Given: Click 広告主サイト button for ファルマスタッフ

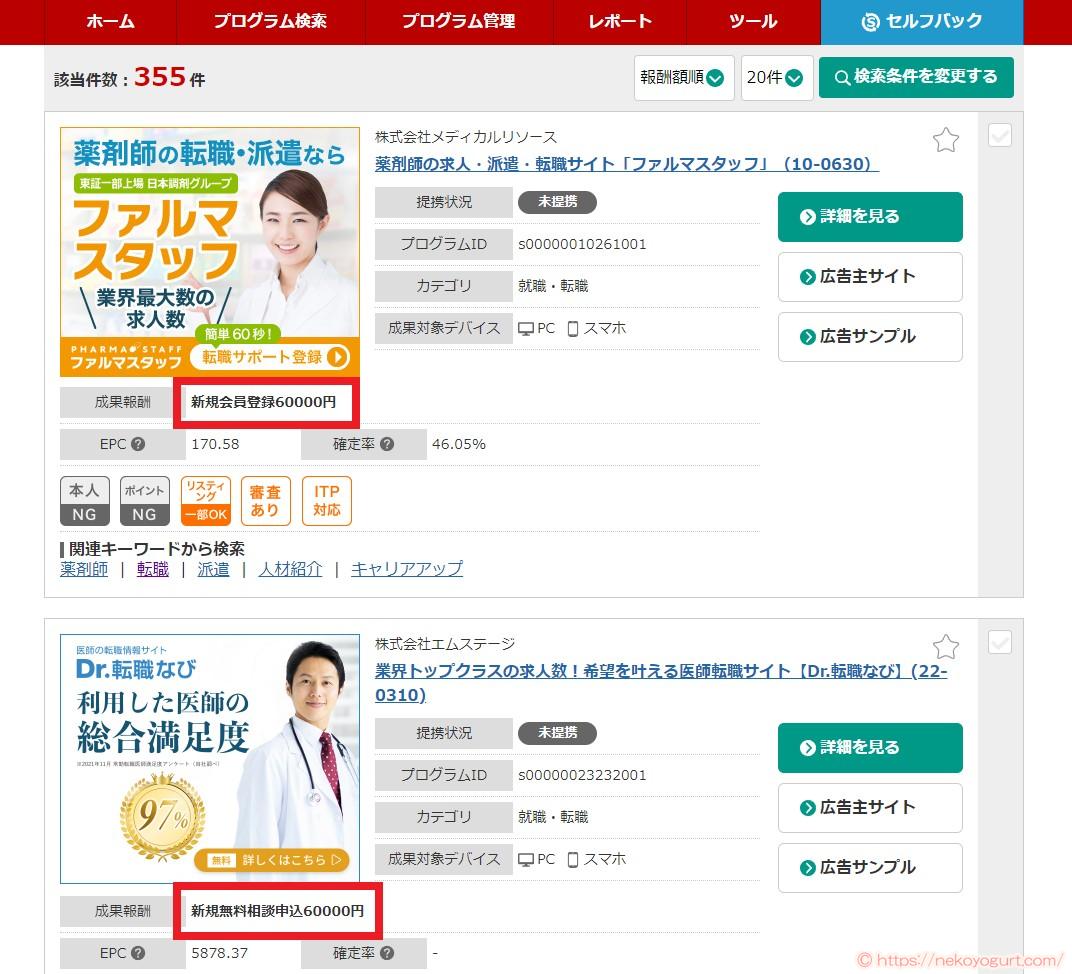Looking at the screenshot, I should (870, 277).
